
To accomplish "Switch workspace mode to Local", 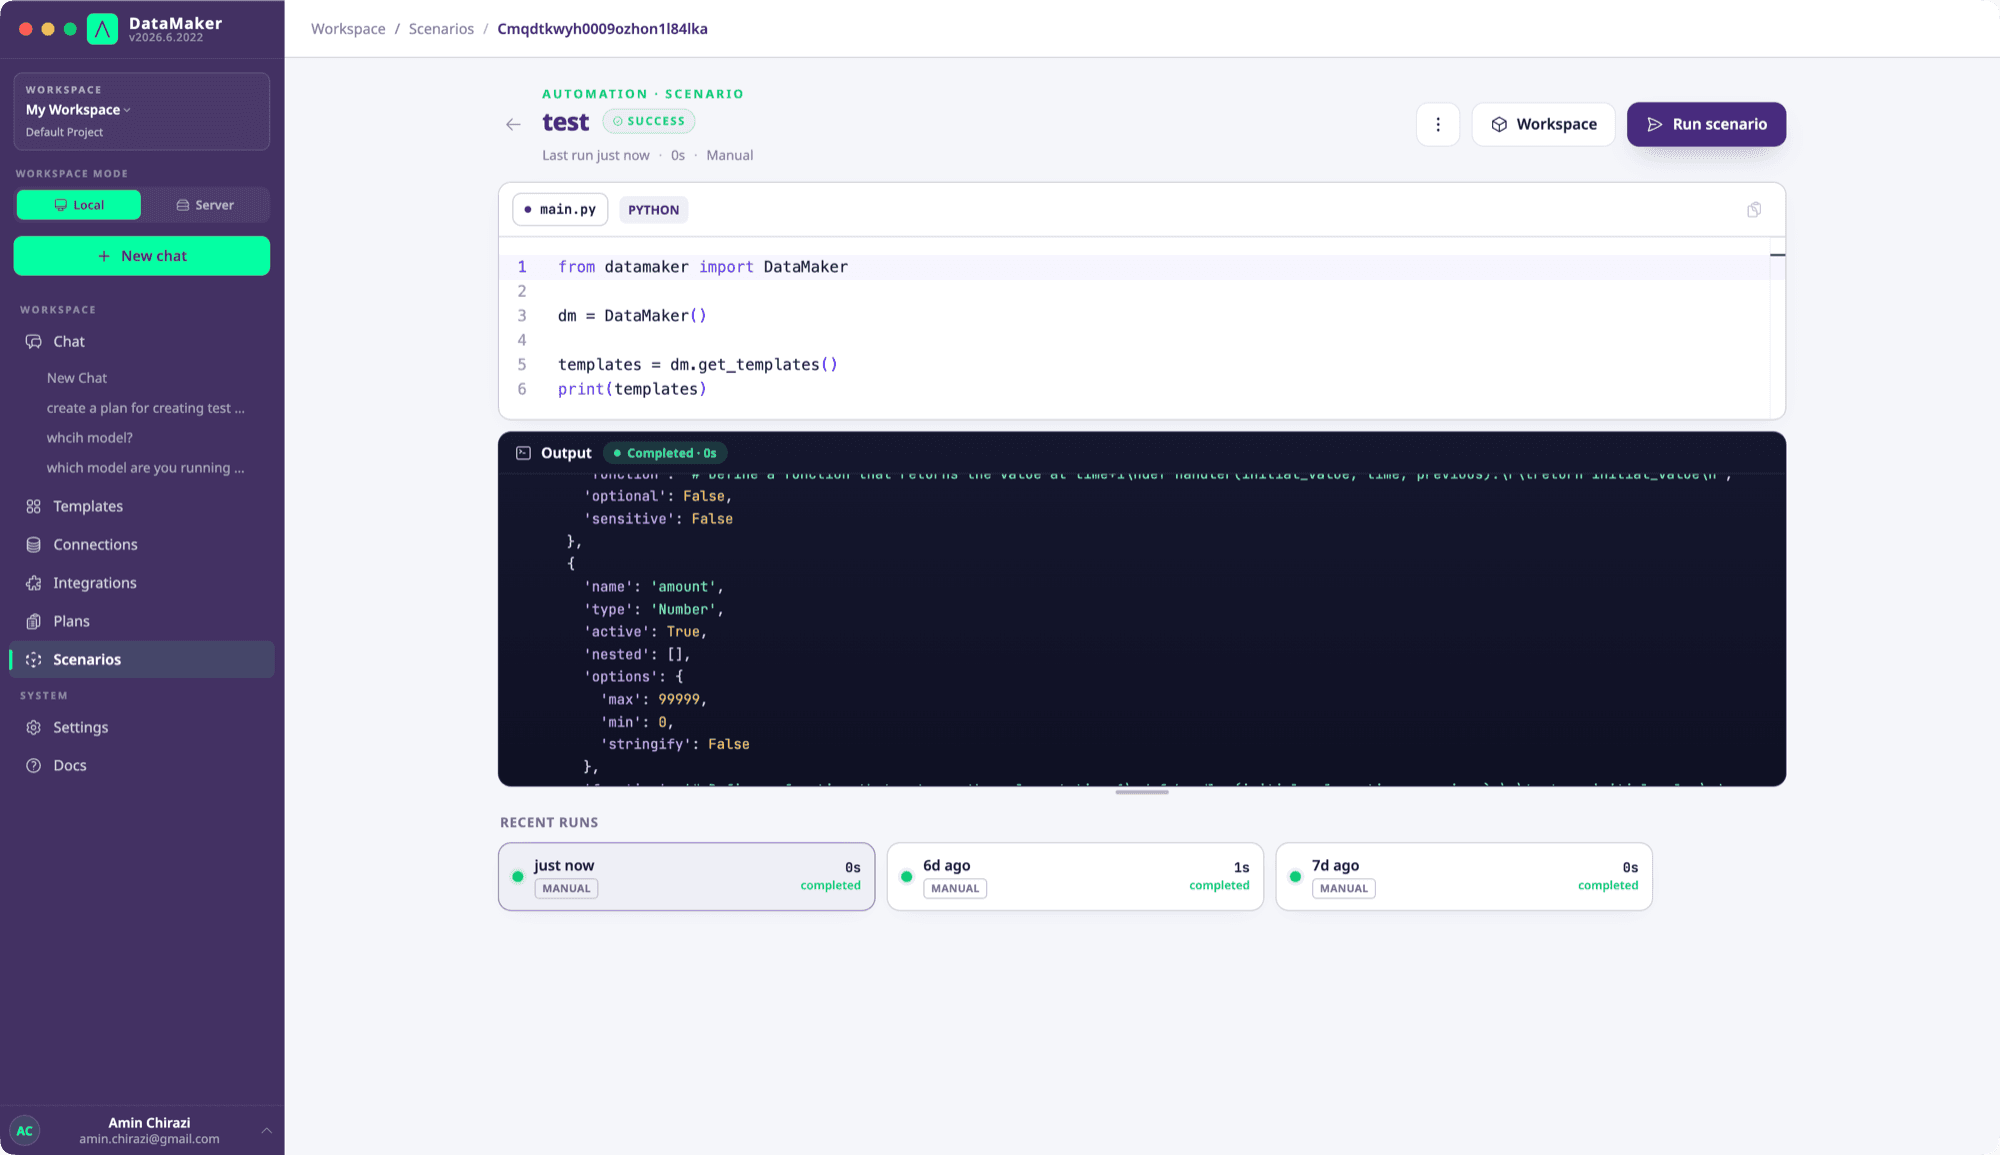I will [x=79, y=205].
